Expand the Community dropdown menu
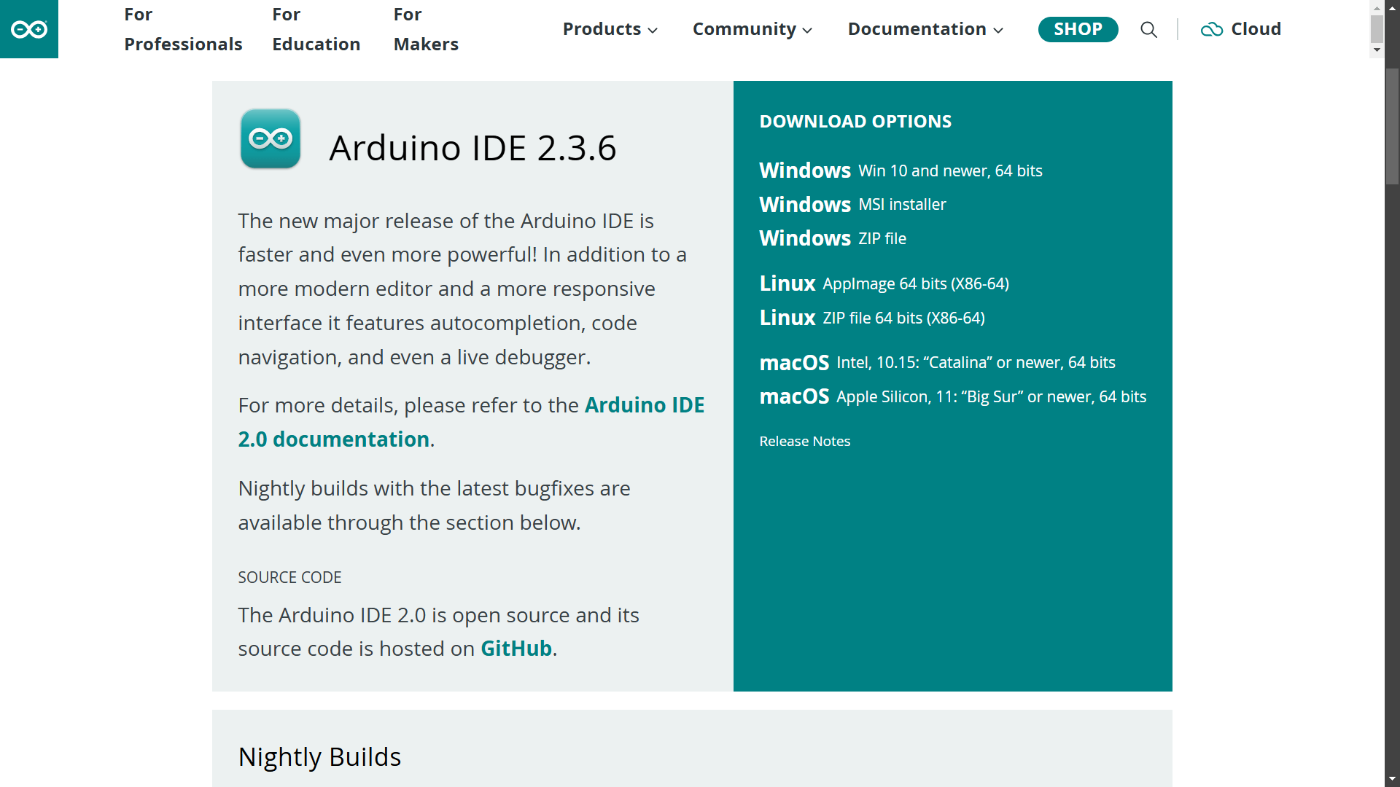The image size is (1400, 787). tap(753, 29)
